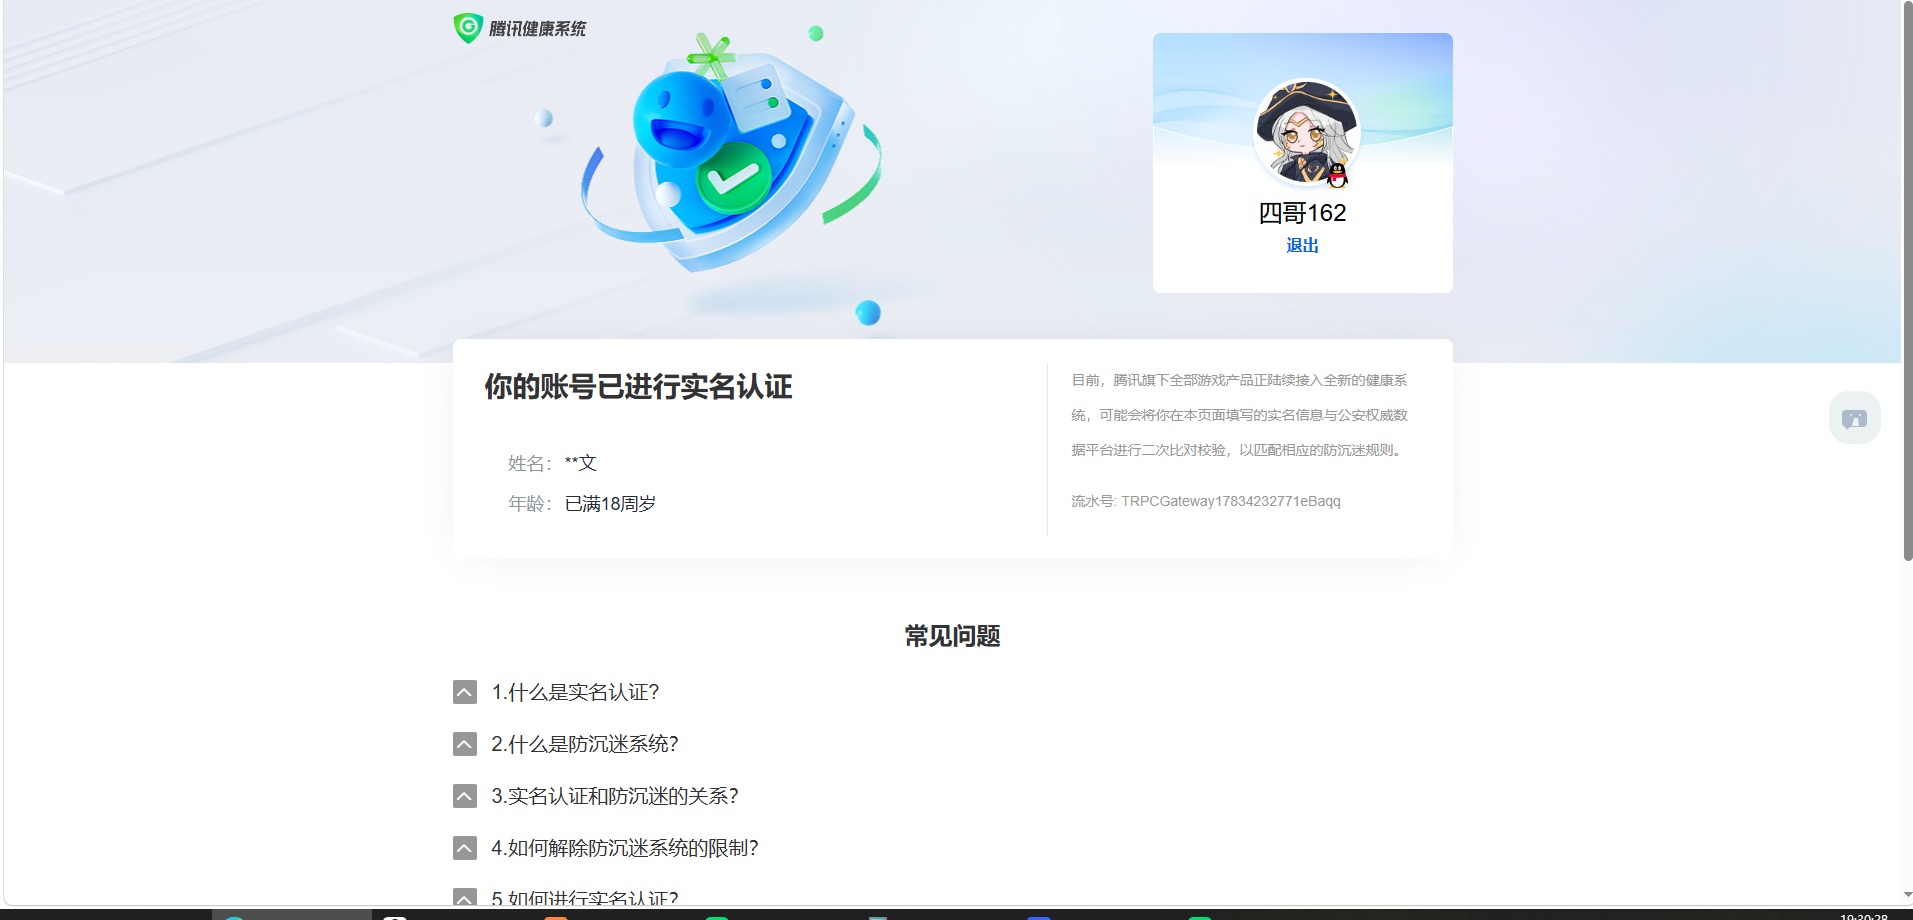Screen dimensions: 1913x920
Task: Click the 四哥162 profile avatar
Action: point(1306,132)
